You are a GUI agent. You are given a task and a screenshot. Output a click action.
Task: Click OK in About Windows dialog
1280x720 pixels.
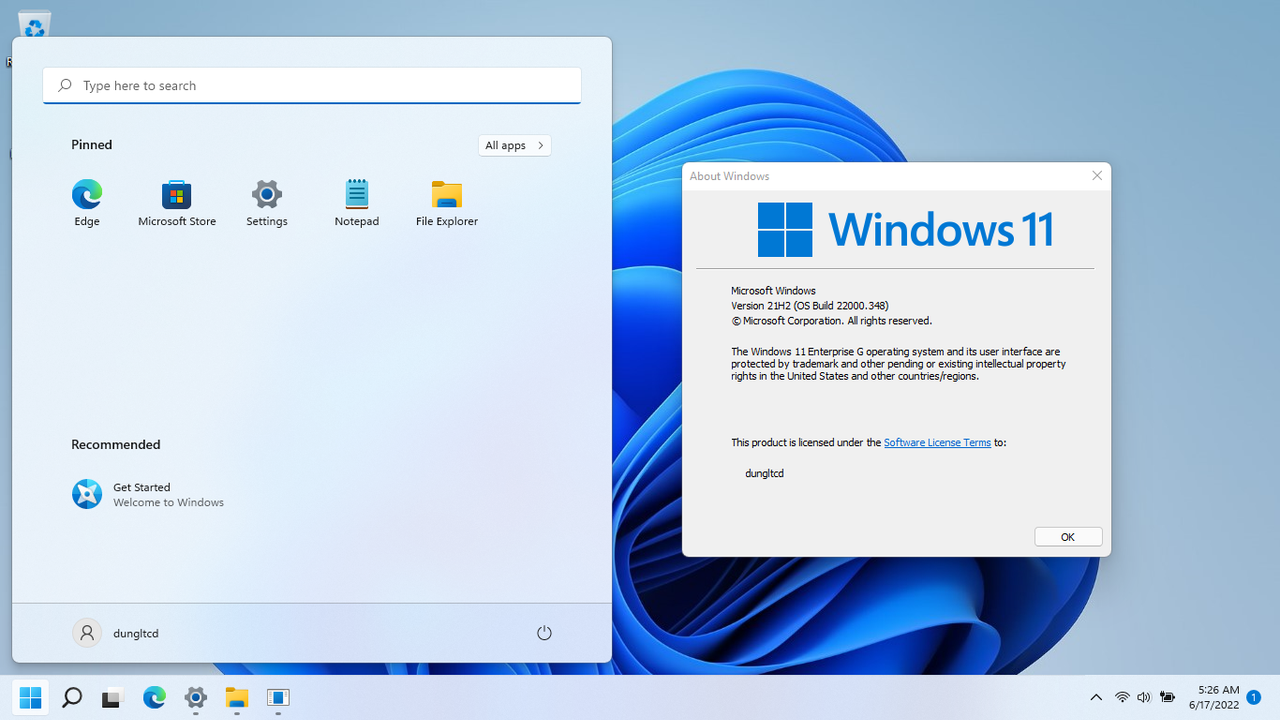[1068, 537]
